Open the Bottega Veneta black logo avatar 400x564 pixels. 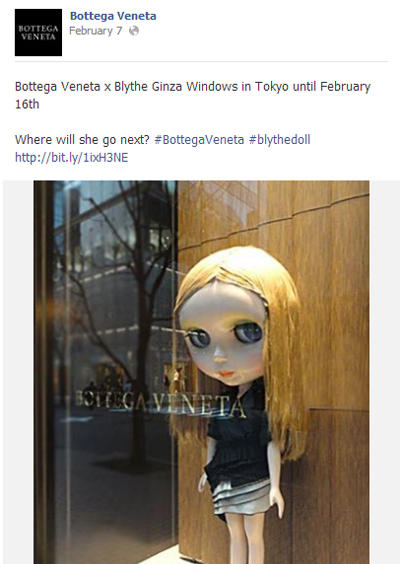pos(38,32)
